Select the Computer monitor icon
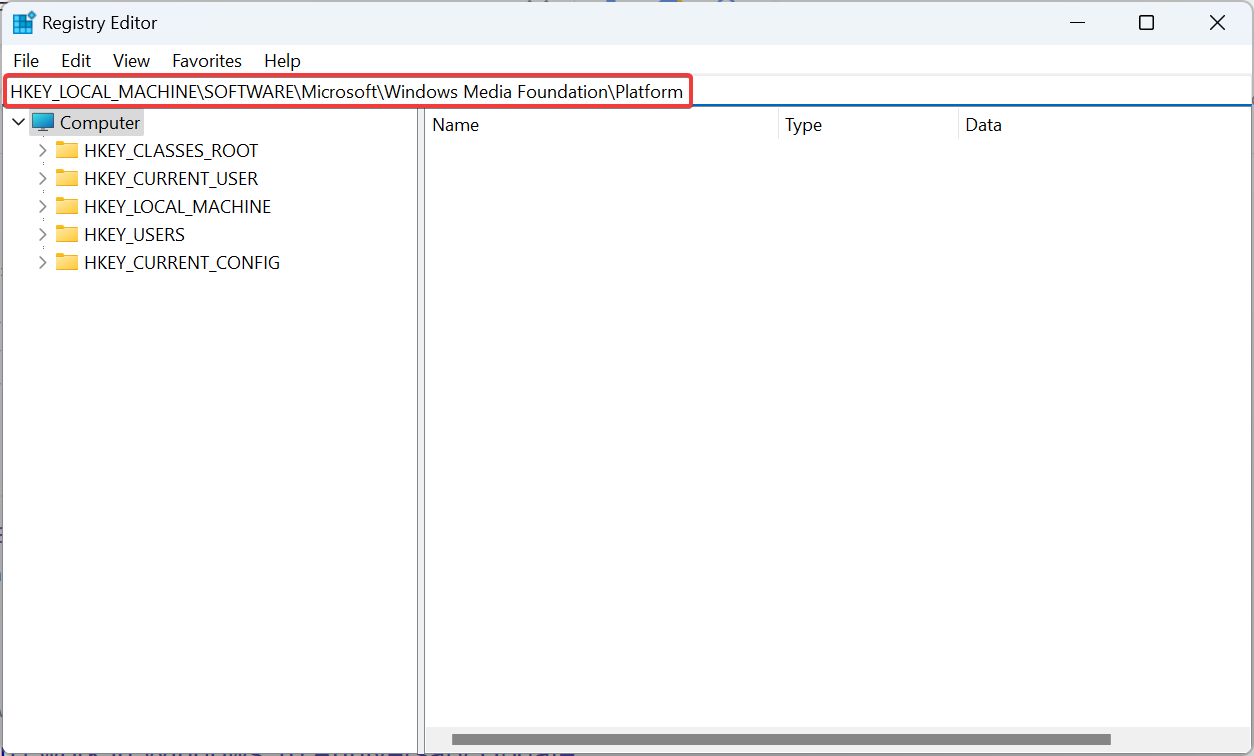1254x756 pixels. 43,123
